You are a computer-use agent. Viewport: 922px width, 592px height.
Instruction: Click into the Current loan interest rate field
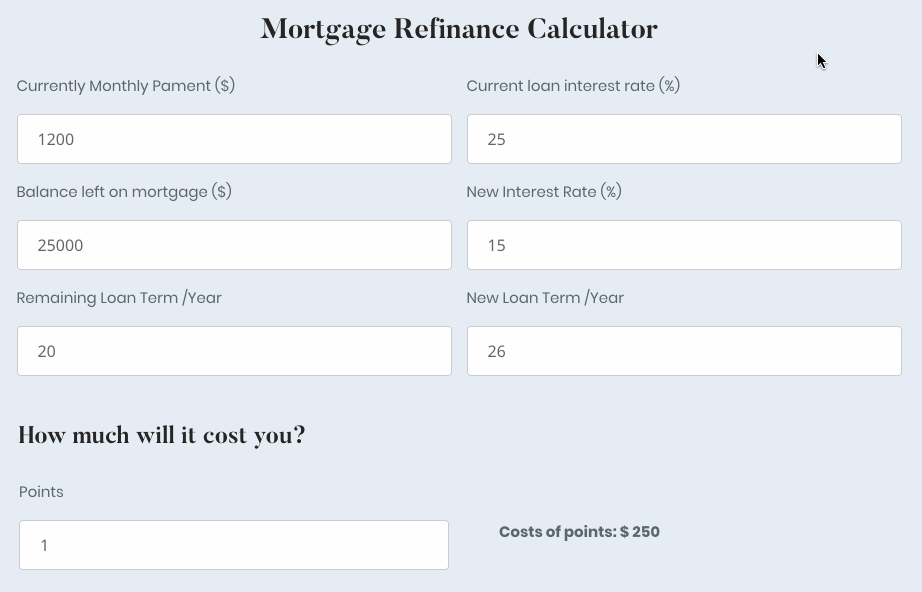point(684,139)
